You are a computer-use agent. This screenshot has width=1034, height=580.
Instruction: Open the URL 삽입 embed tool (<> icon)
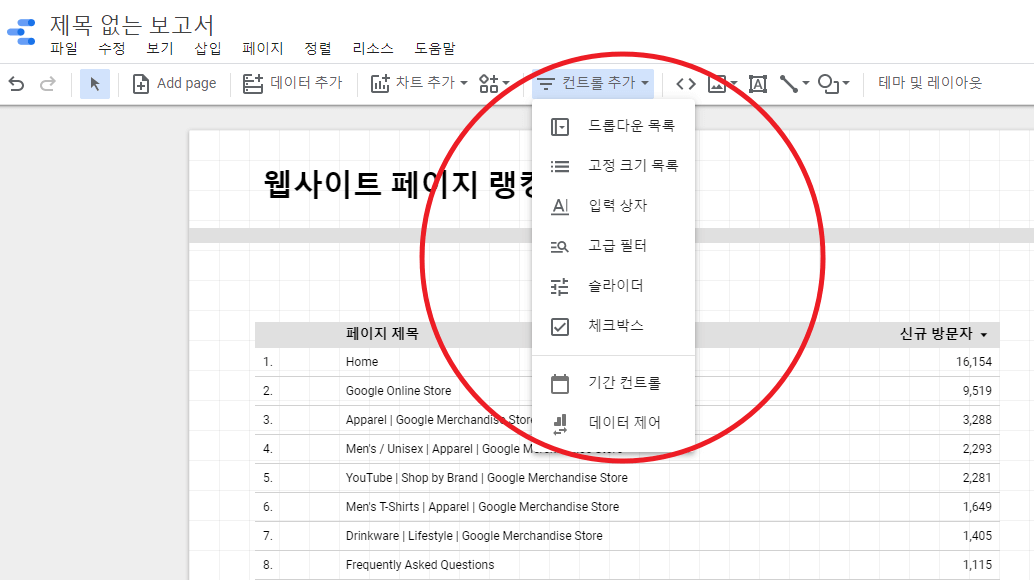click(x=684, y=84)
